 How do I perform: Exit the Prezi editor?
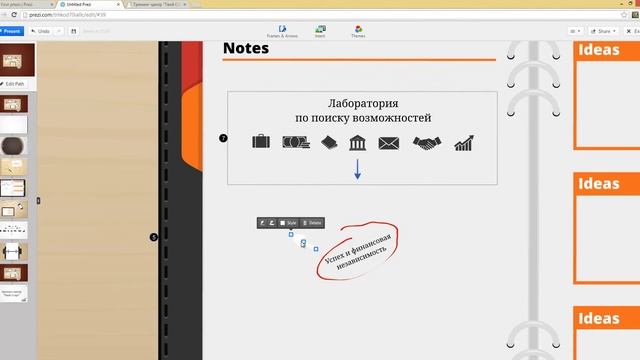click(x=633, y=31)
